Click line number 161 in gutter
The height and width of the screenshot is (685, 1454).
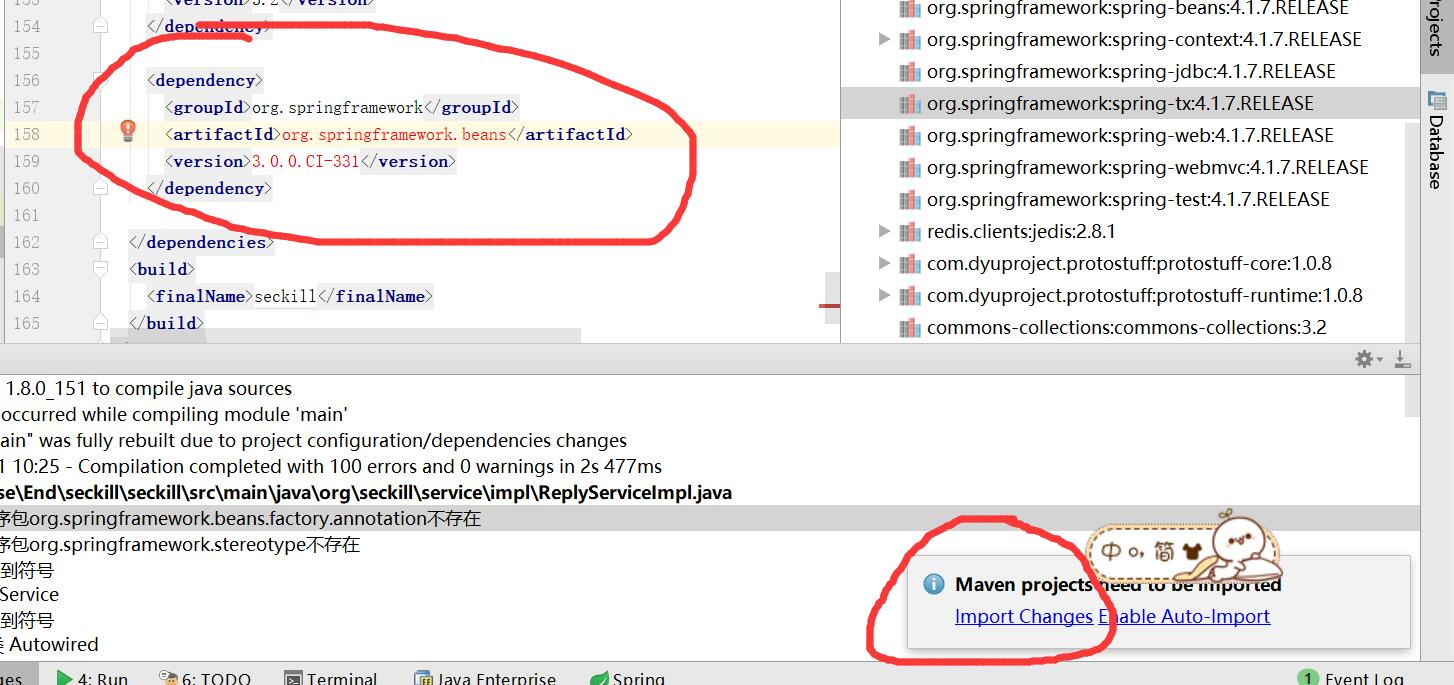(26, 215)
